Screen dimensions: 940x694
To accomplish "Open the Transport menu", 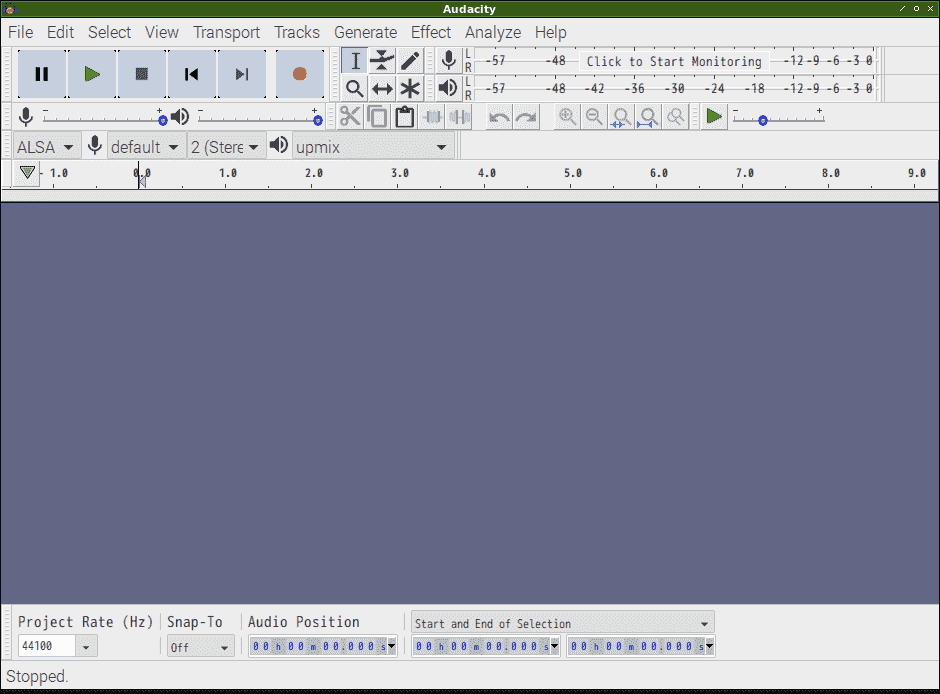I will coord(227,32).
